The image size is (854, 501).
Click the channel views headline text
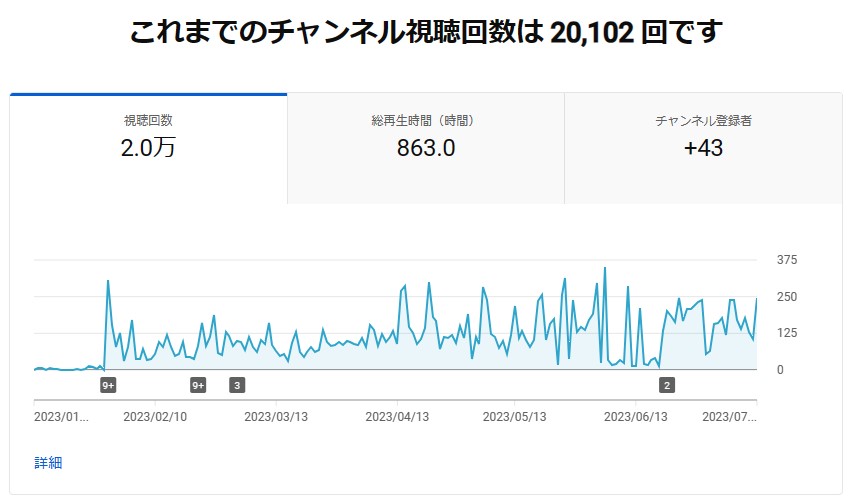click(426, 32)
